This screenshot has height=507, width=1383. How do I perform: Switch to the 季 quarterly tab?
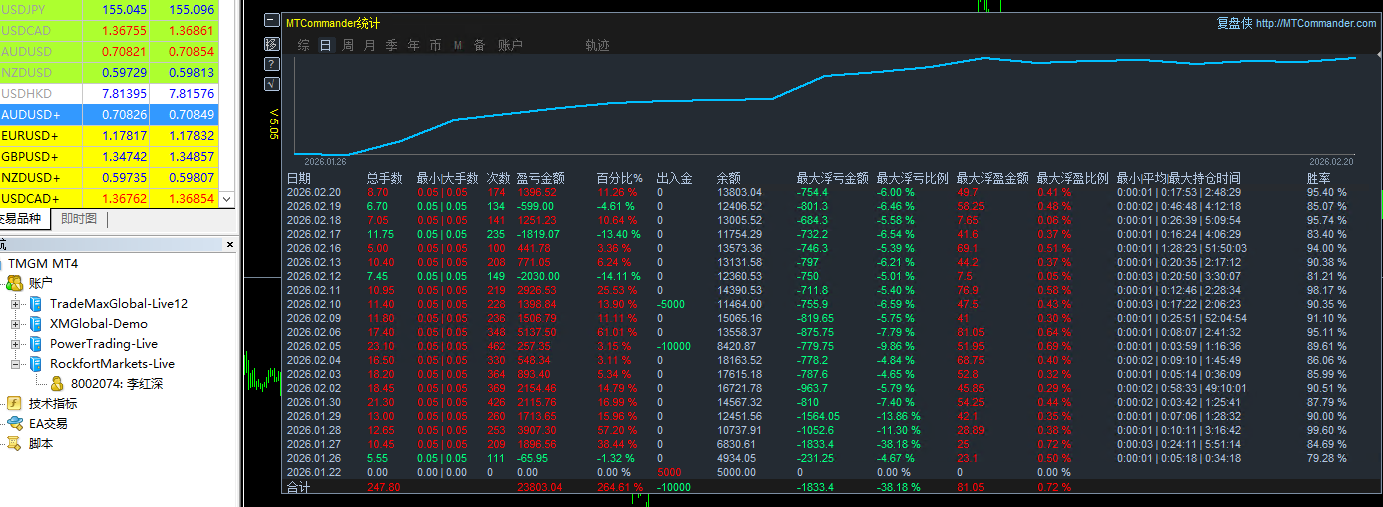click(x=392, y=45)
